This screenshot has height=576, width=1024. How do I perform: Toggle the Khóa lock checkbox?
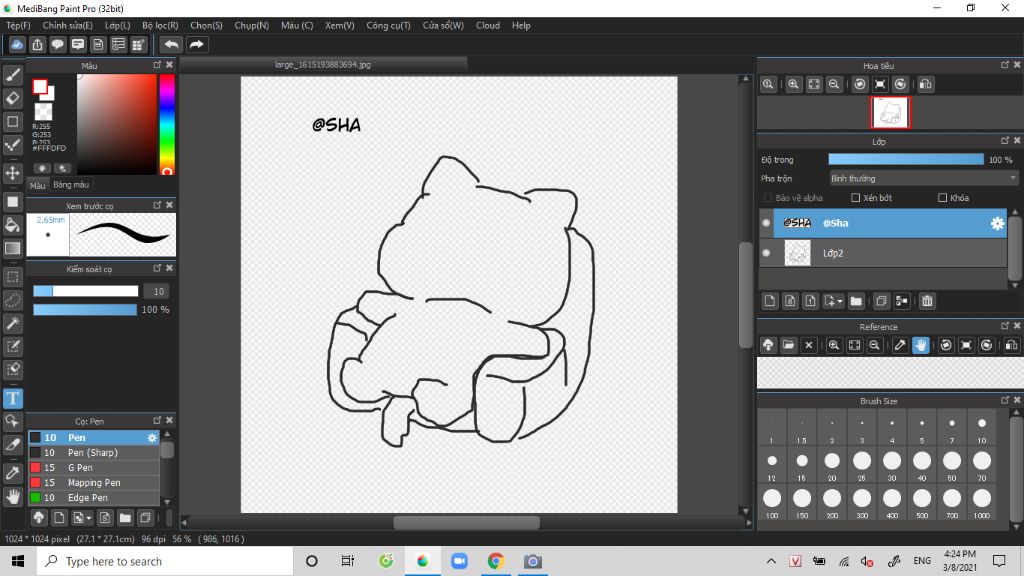942,197
